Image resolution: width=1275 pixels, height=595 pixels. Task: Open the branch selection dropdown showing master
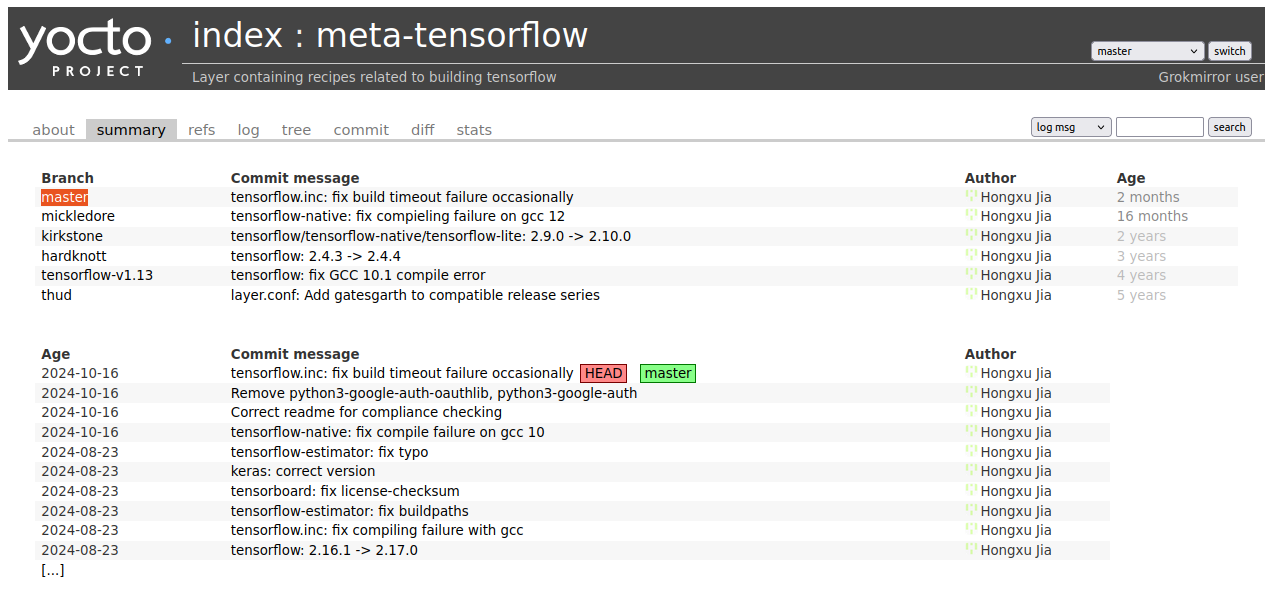pyautogui.click(x=1147, y=50)
